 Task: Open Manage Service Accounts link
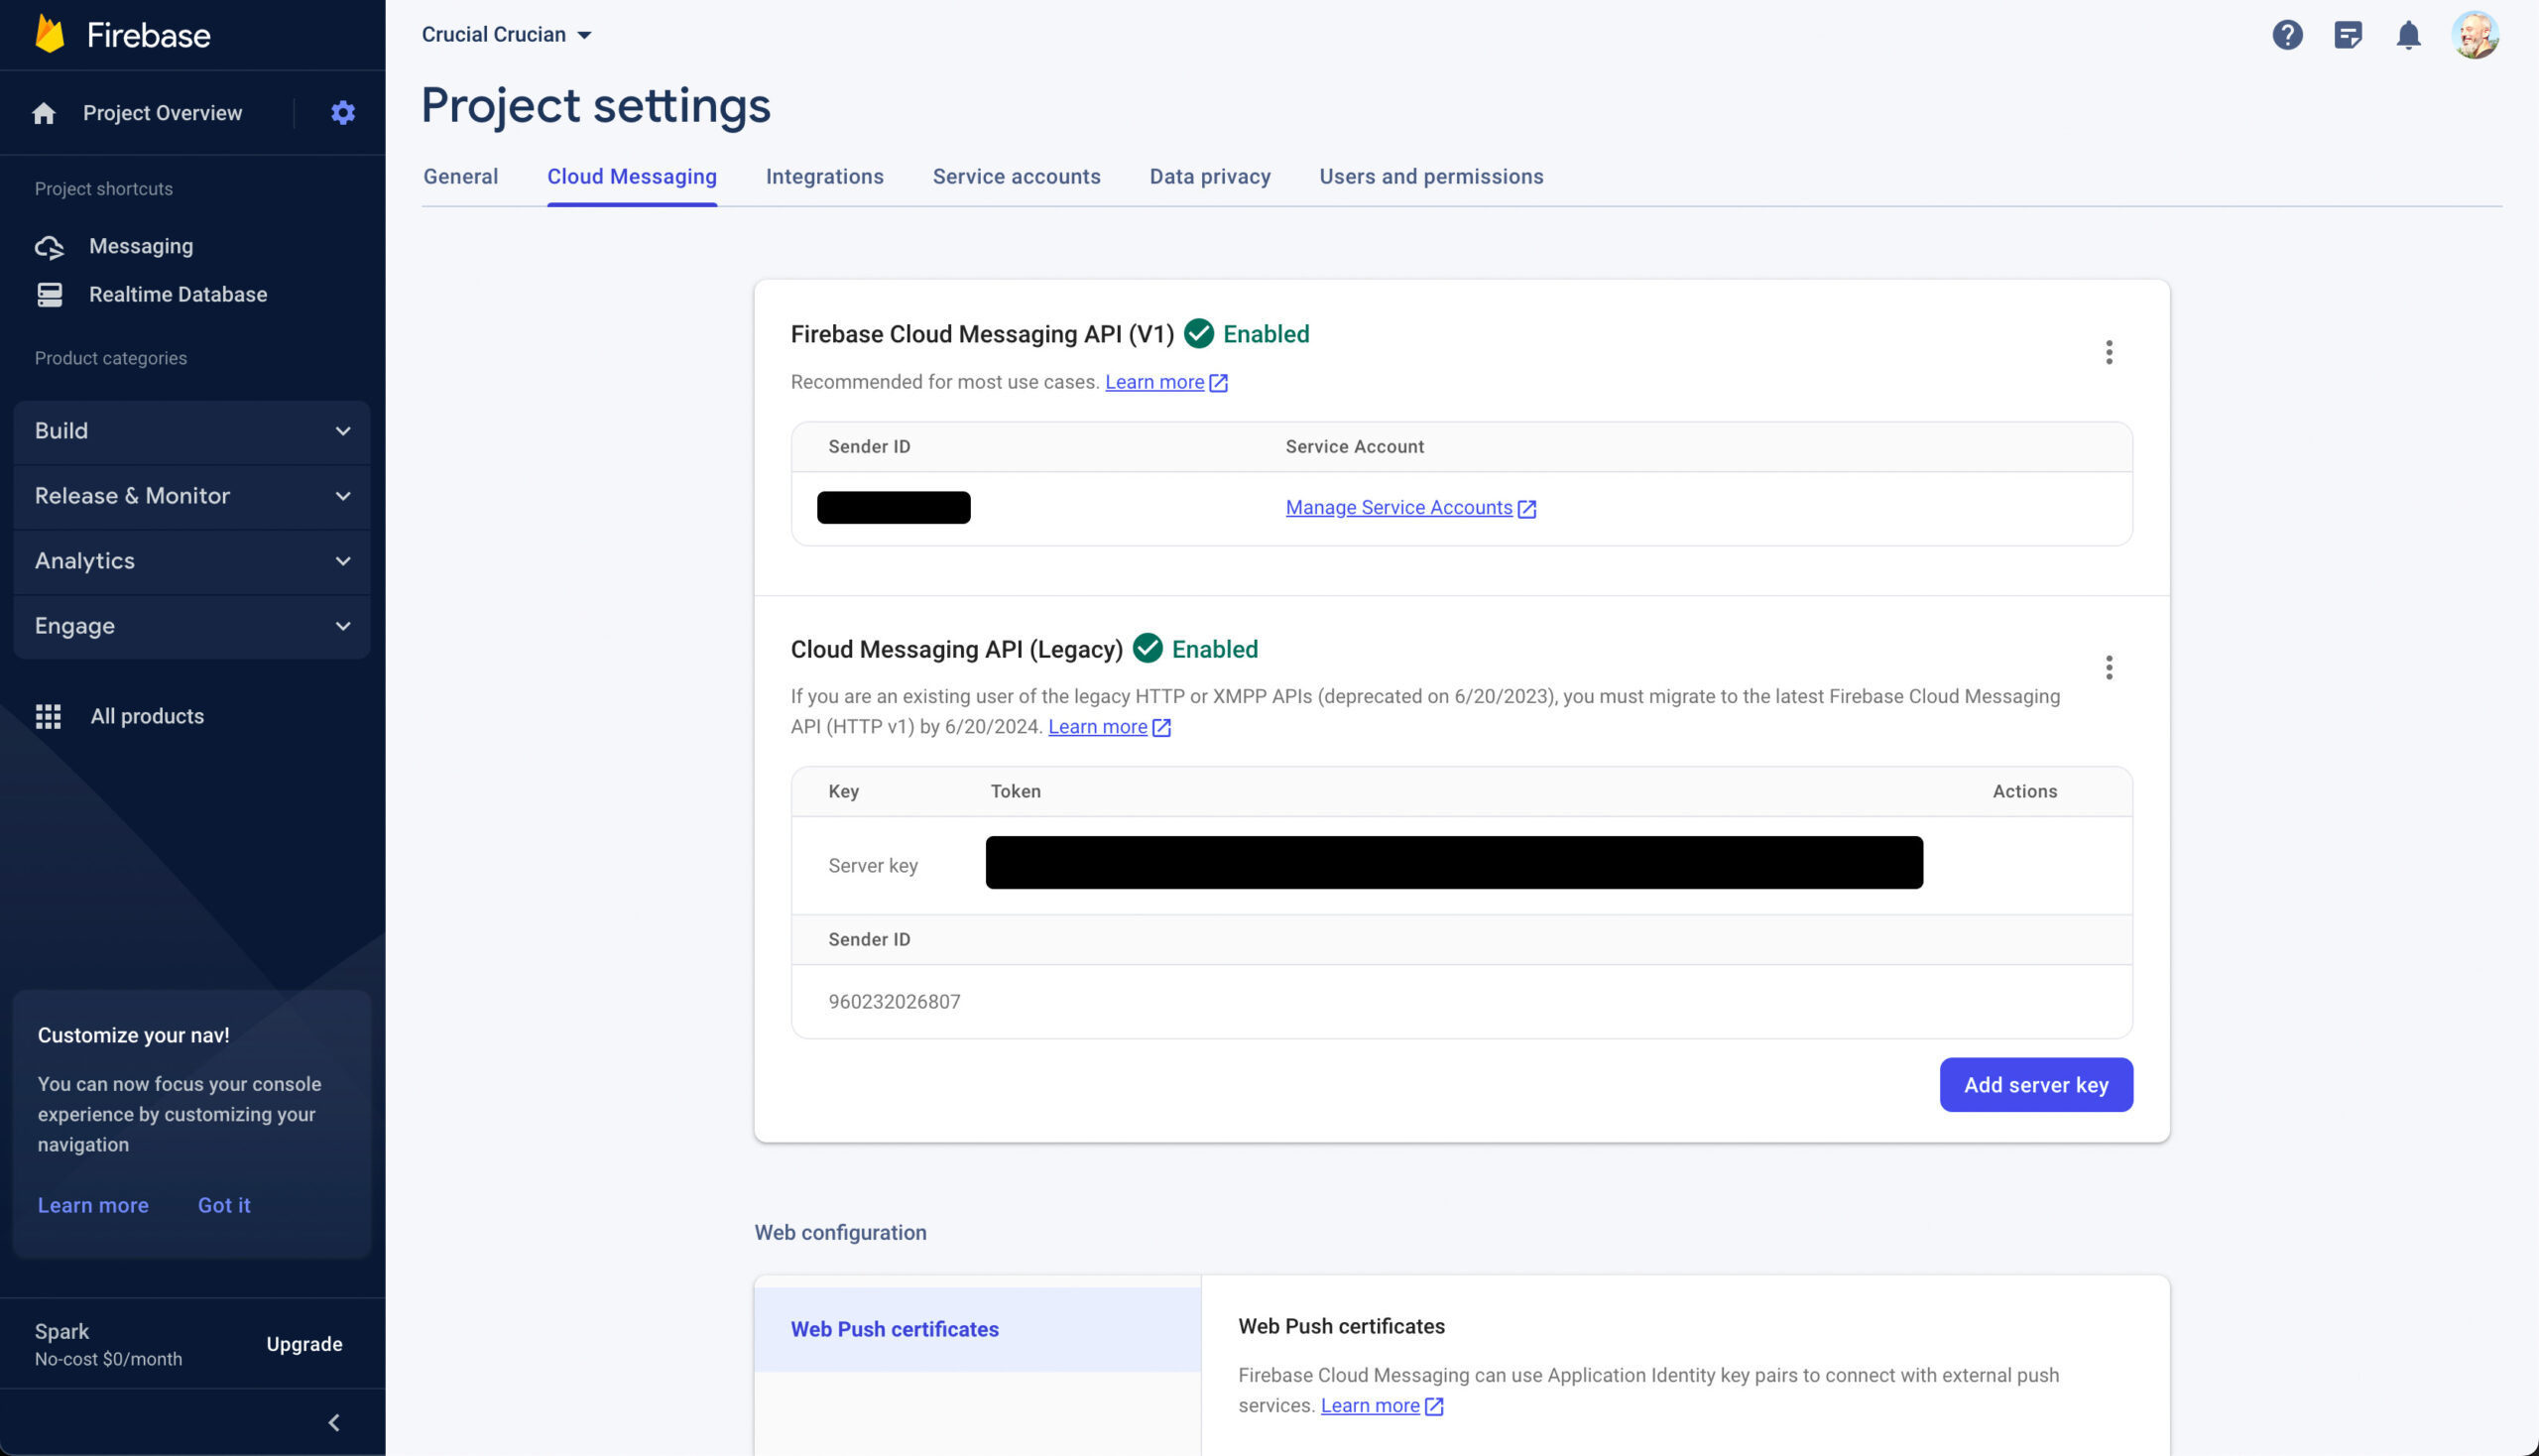[x=1398, y=508]
